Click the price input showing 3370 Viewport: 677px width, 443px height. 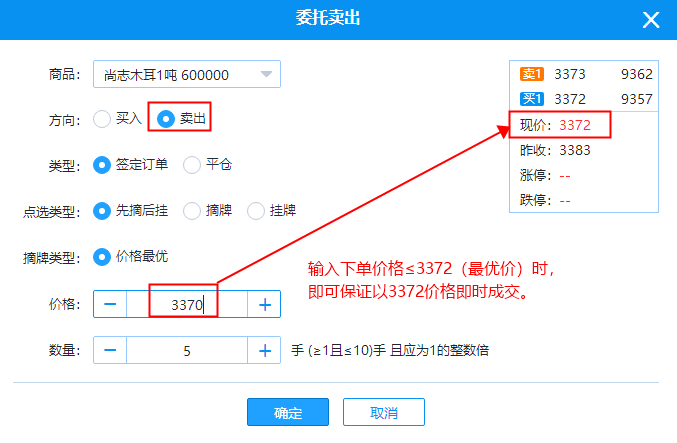pos(187,304)
